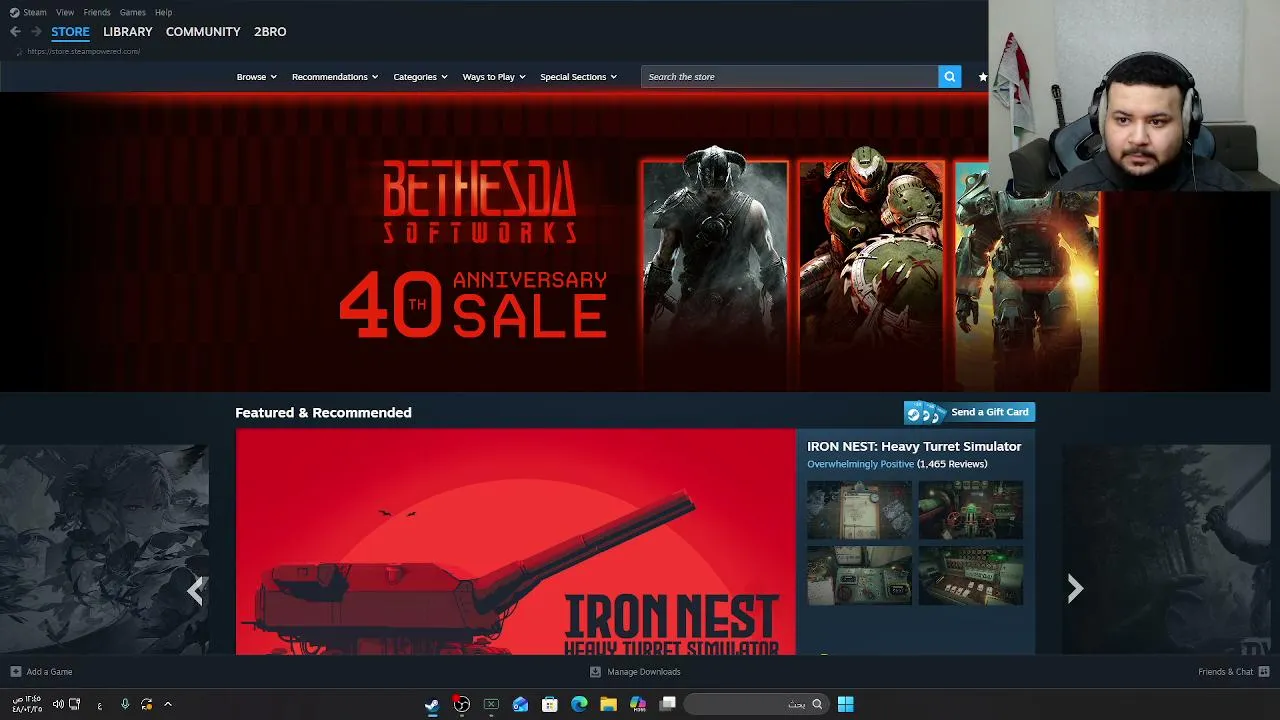This screenshot has width=1280, height=720.
Task: View IRON NEST bottom-left screenshot thumbnail
Action: (860, 575)
